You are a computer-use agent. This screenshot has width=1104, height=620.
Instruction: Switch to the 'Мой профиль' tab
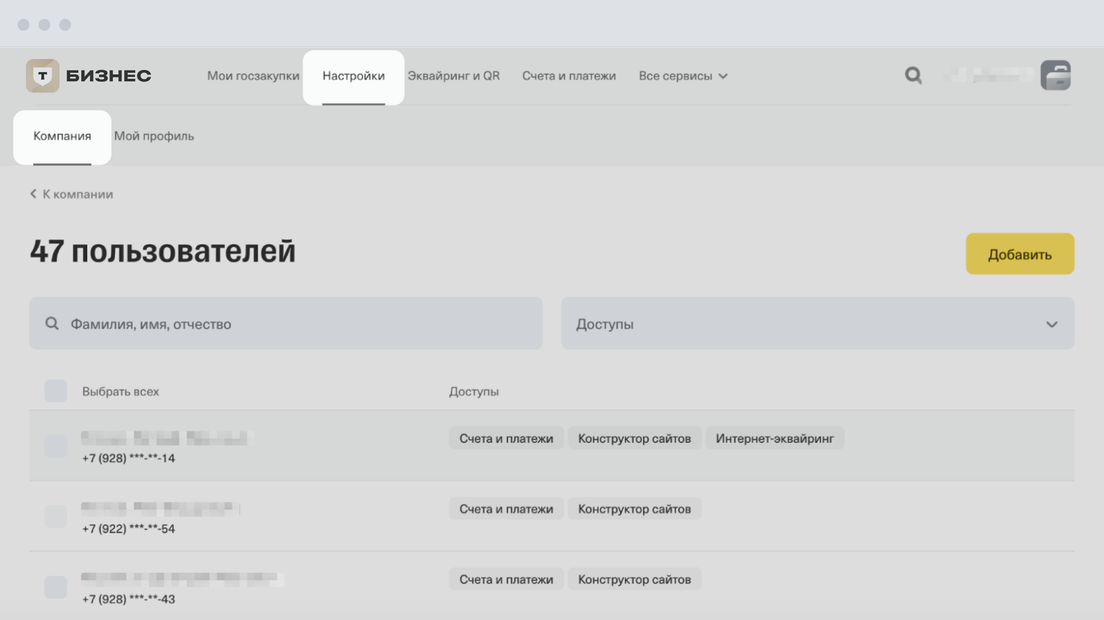click(x=154, y=136)
